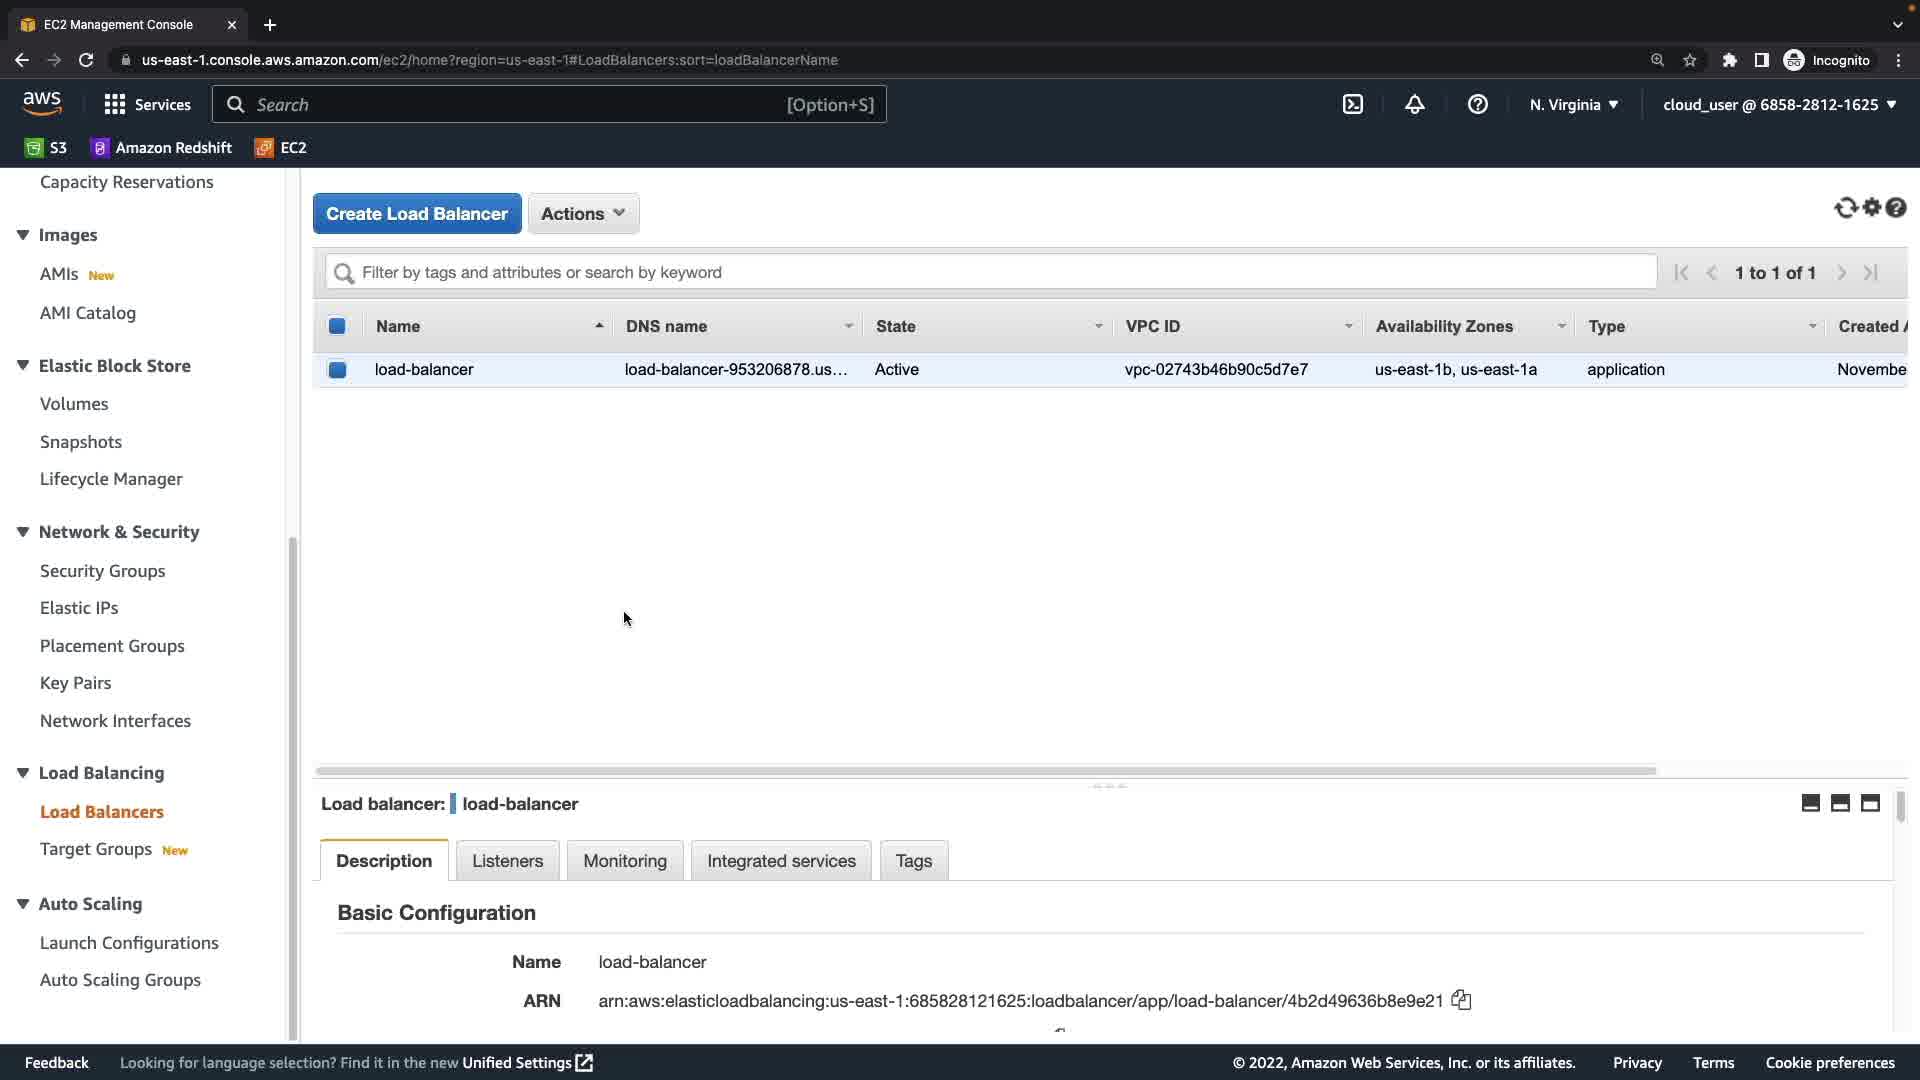Switch to the Listeners tab

point(507,860)
